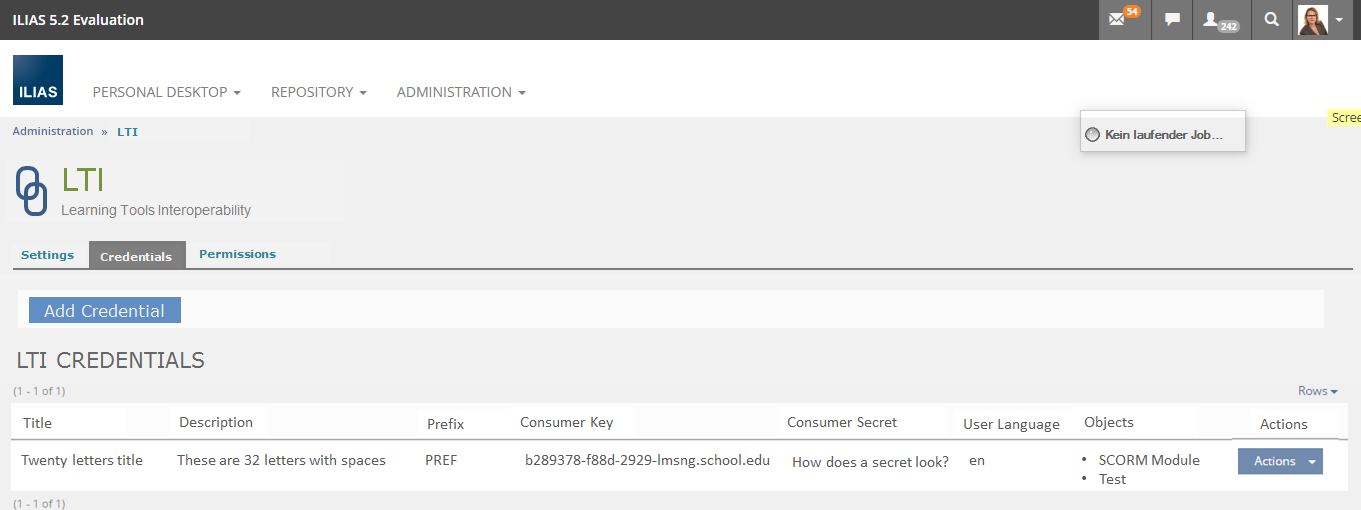Open the Administration dropdown menu
Screen dimensions: 1361x510
(x=460, y=92)
